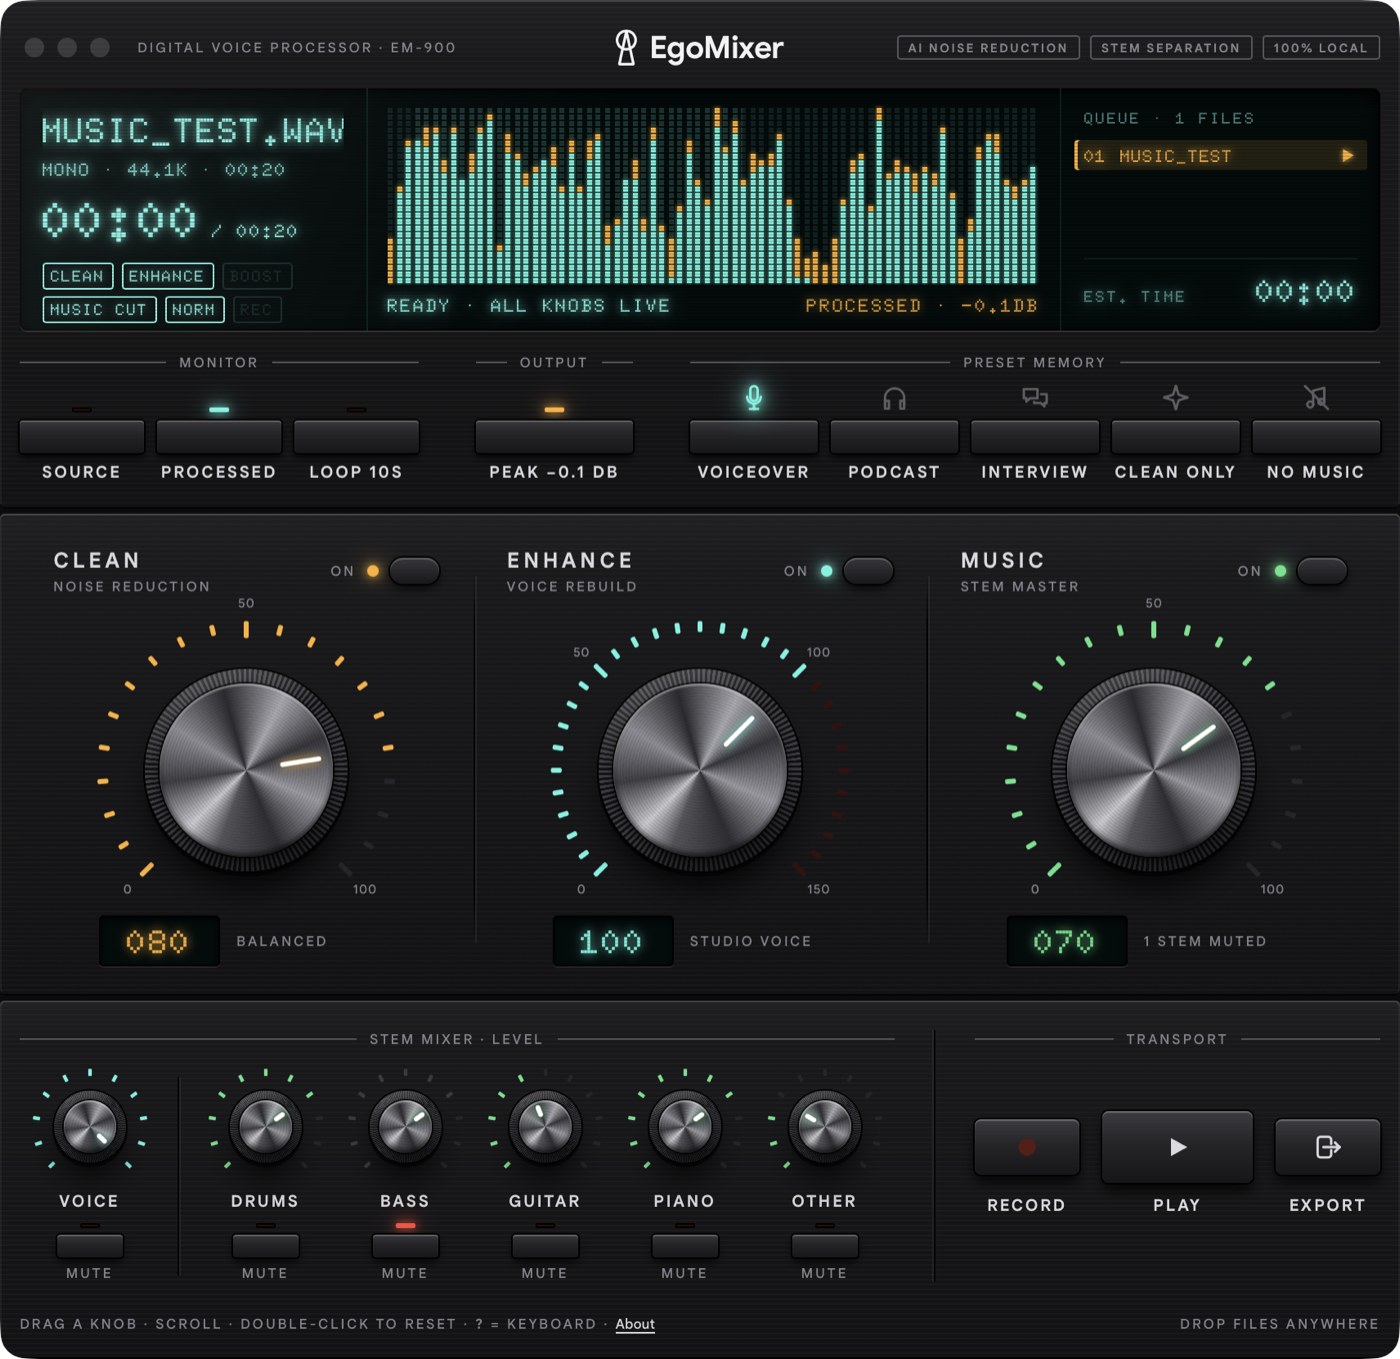Viewport: 1400px width, 1359px height.
Task: Mute the Other stem
Action: pos(825,1246)
